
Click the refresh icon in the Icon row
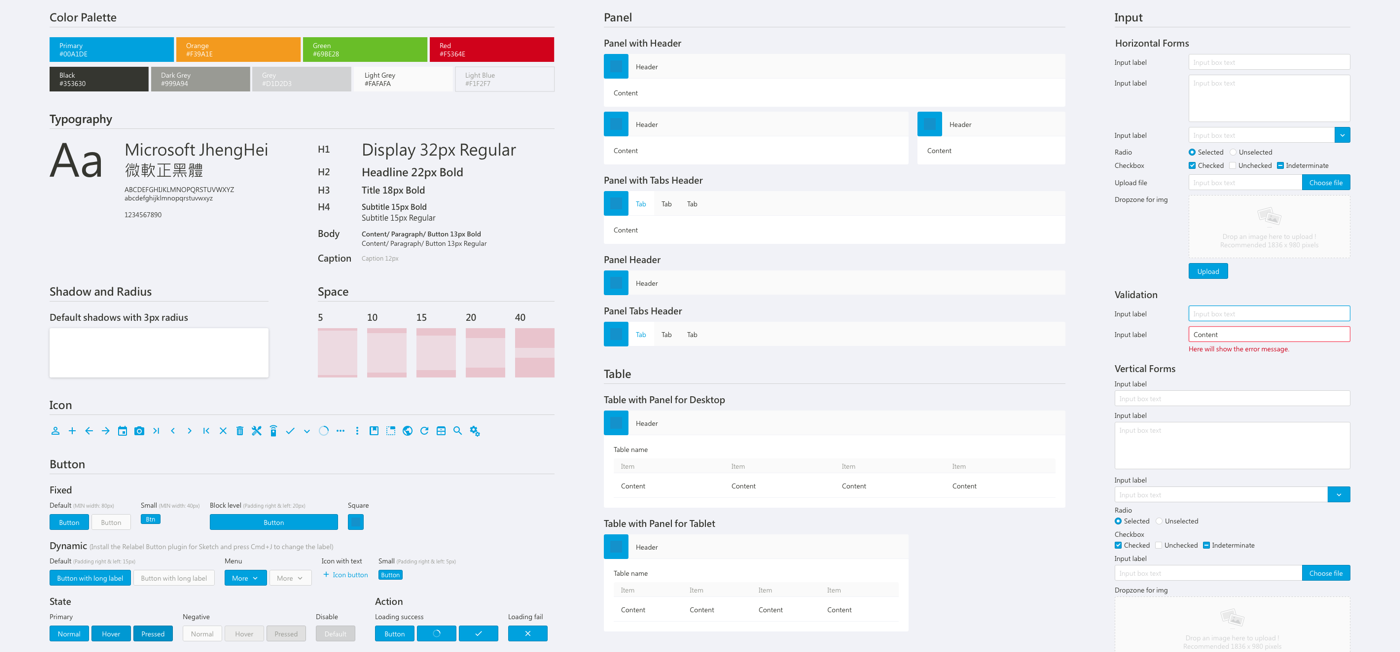coord(424,431)
